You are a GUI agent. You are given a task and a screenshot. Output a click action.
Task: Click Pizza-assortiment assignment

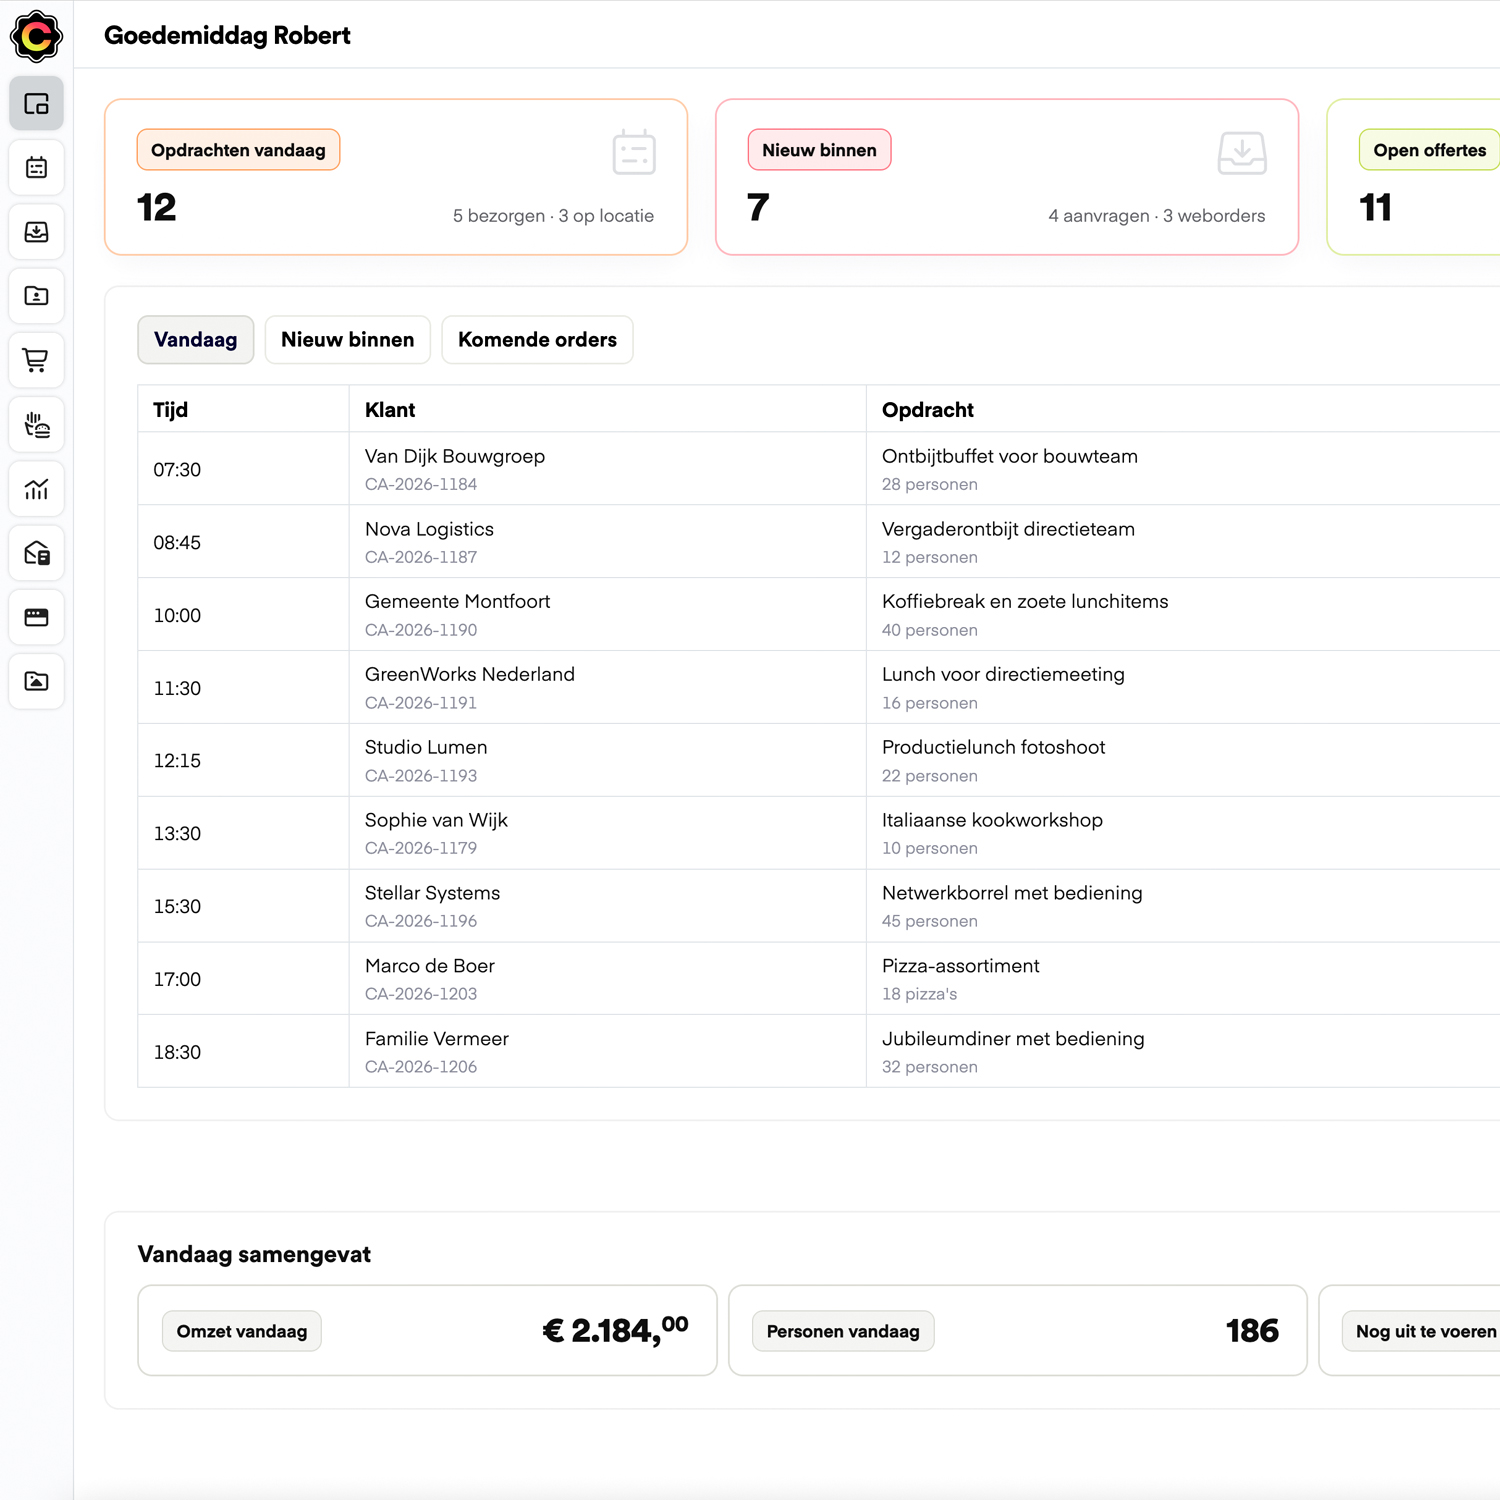click(x=960, y=966)
